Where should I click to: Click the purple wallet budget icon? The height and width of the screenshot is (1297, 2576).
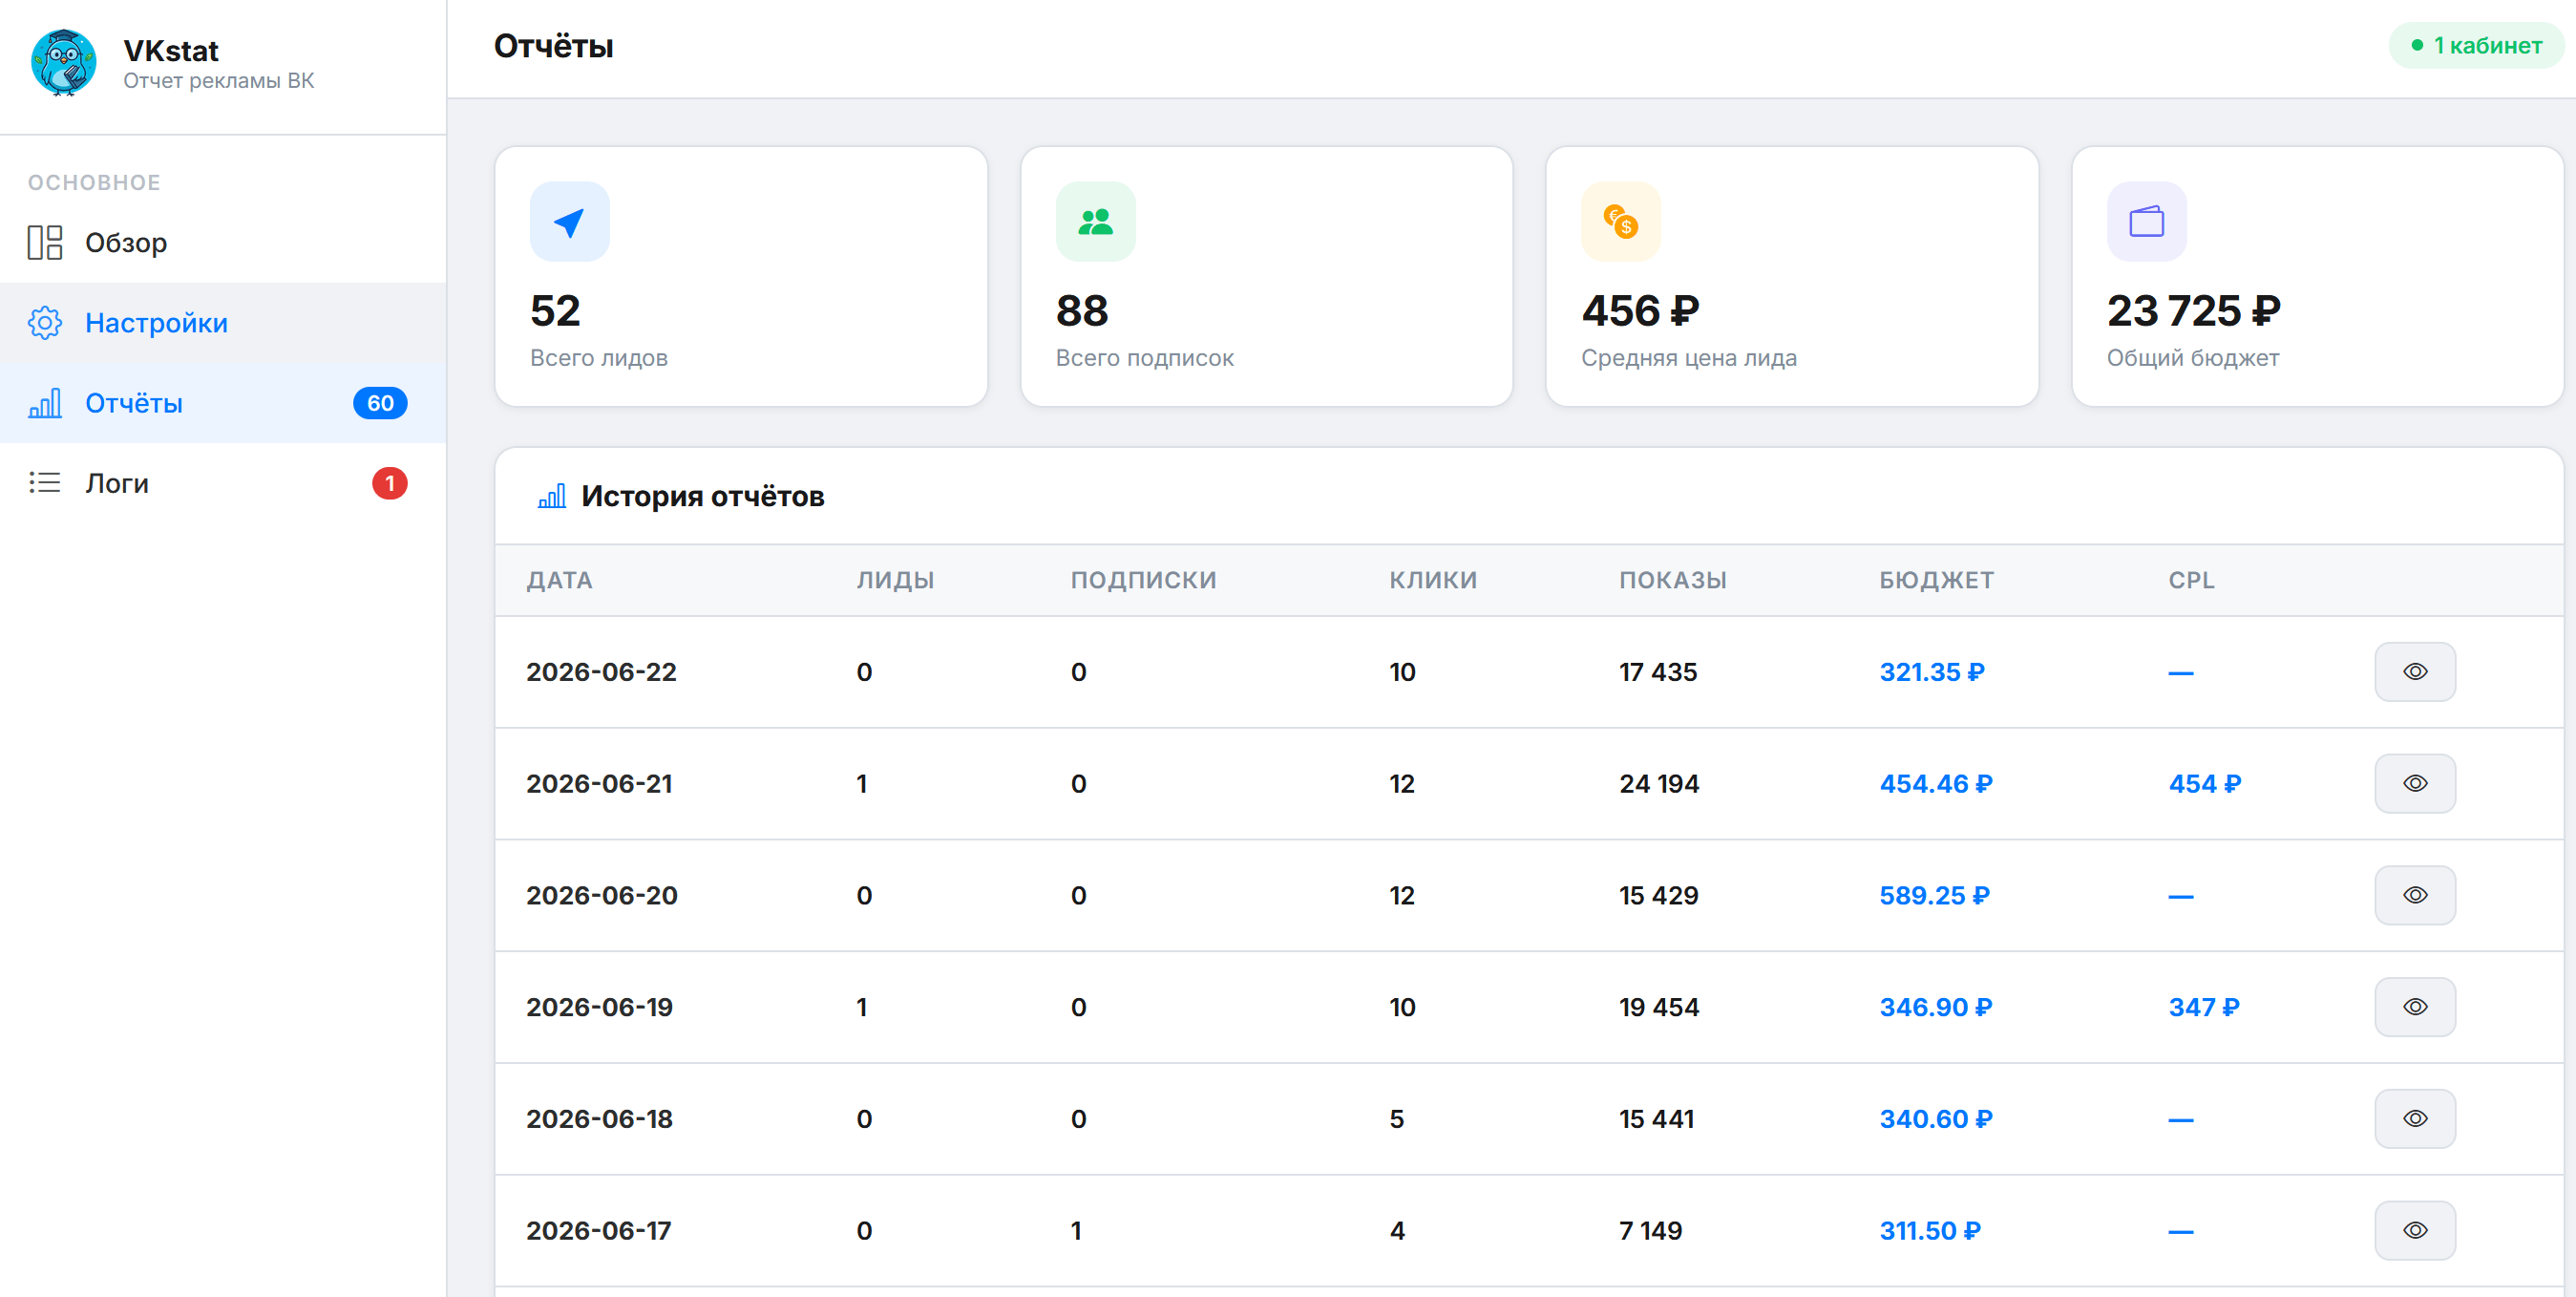(2146, 221)
